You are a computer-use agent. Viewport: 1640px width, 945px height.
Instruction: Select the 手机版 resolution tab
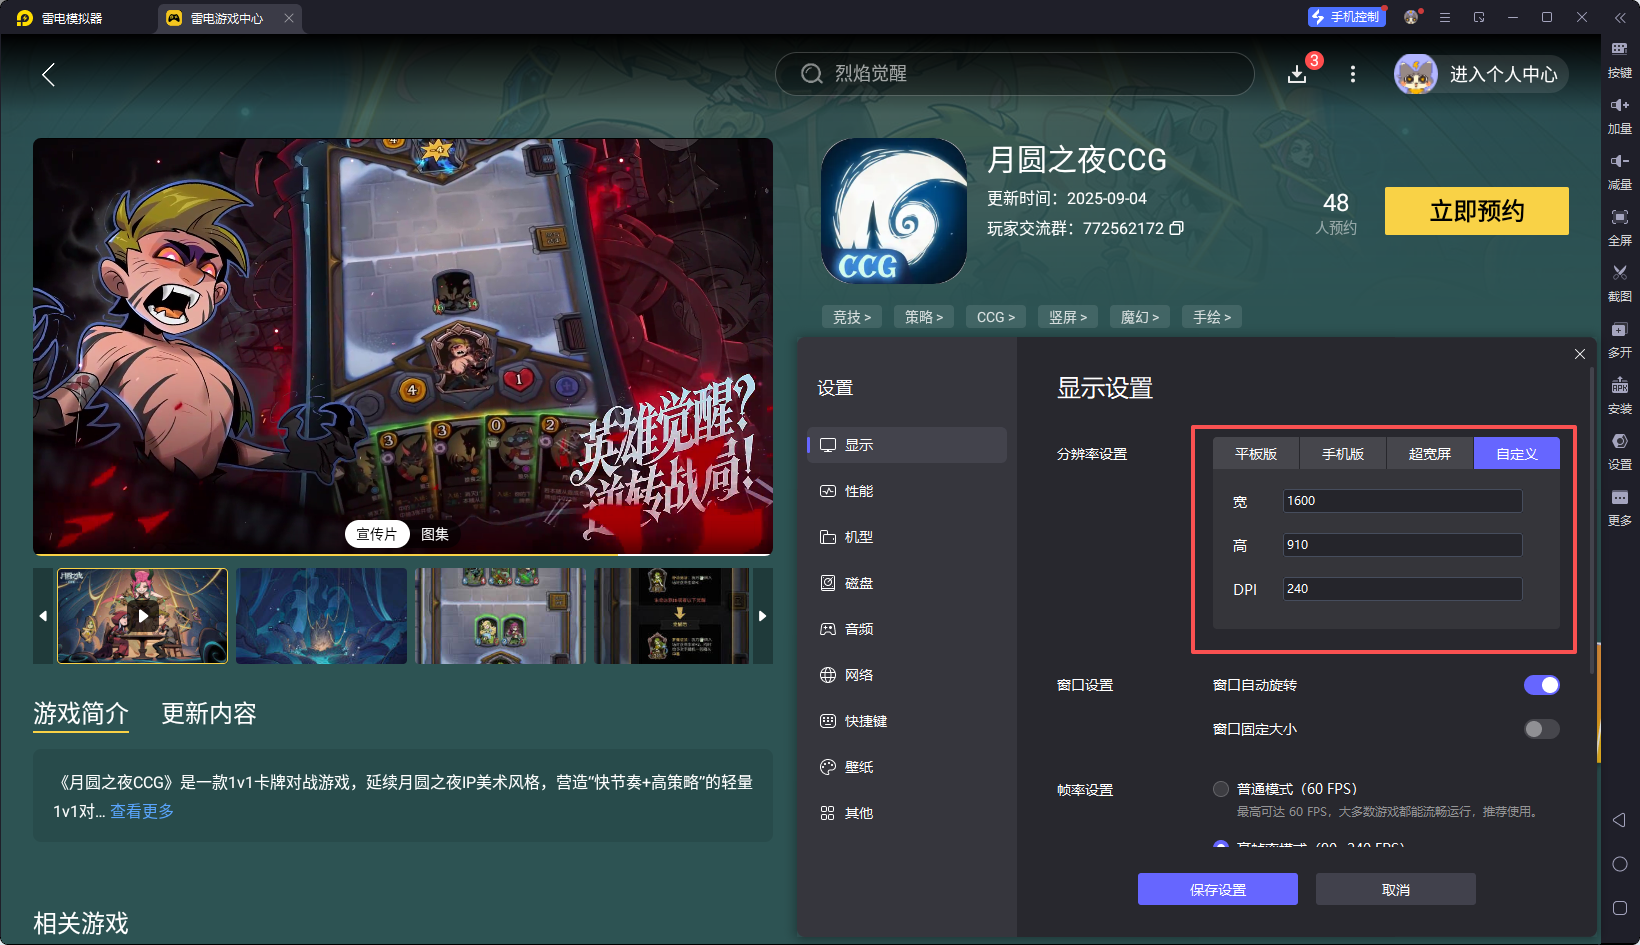click(1343, 453)
